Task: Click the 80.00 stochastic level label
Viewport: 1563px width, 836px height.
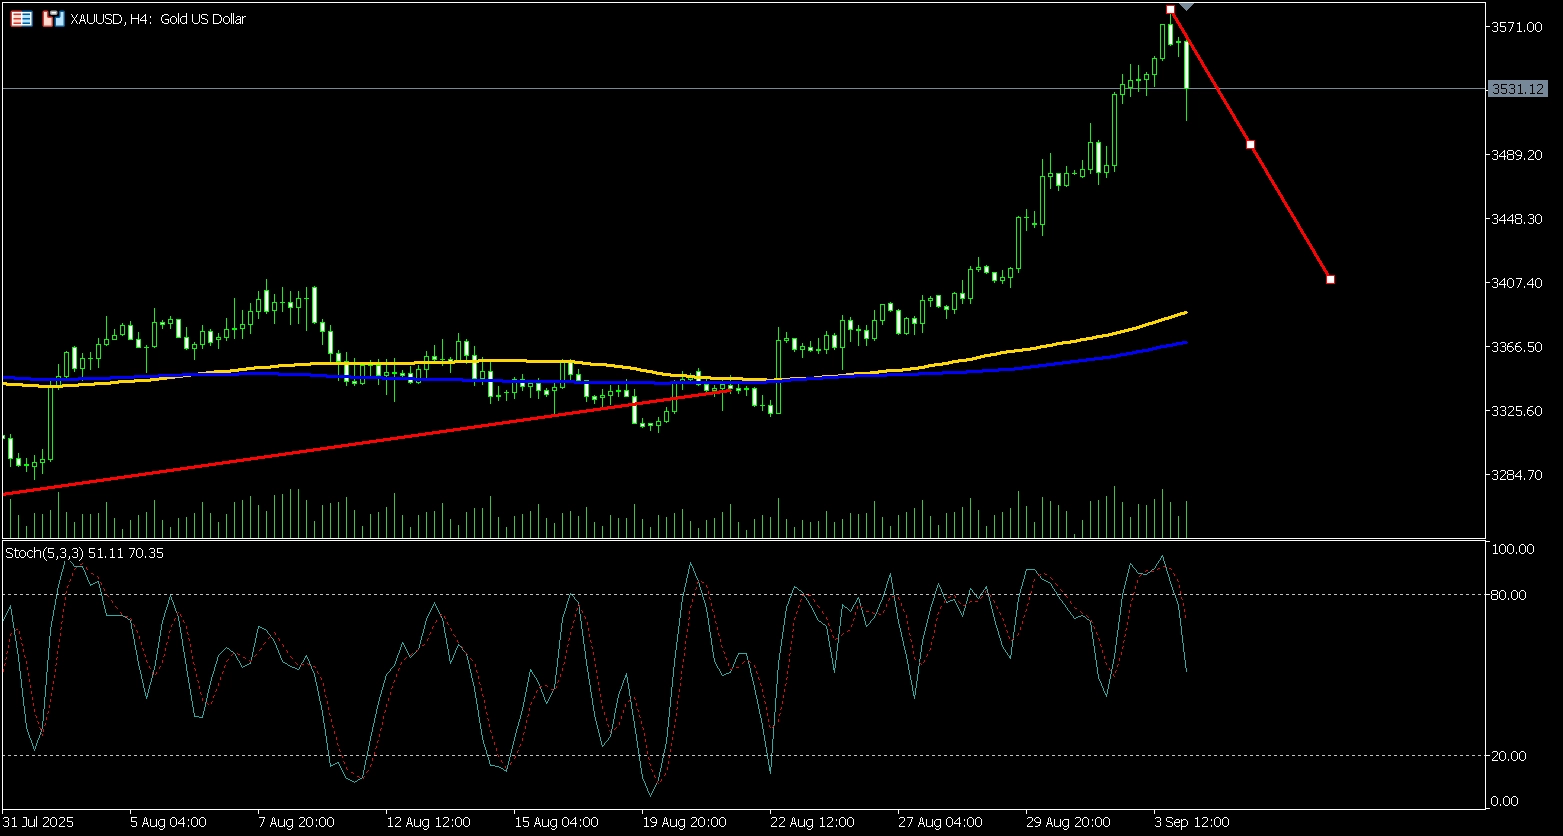Action: [1509, 595]
